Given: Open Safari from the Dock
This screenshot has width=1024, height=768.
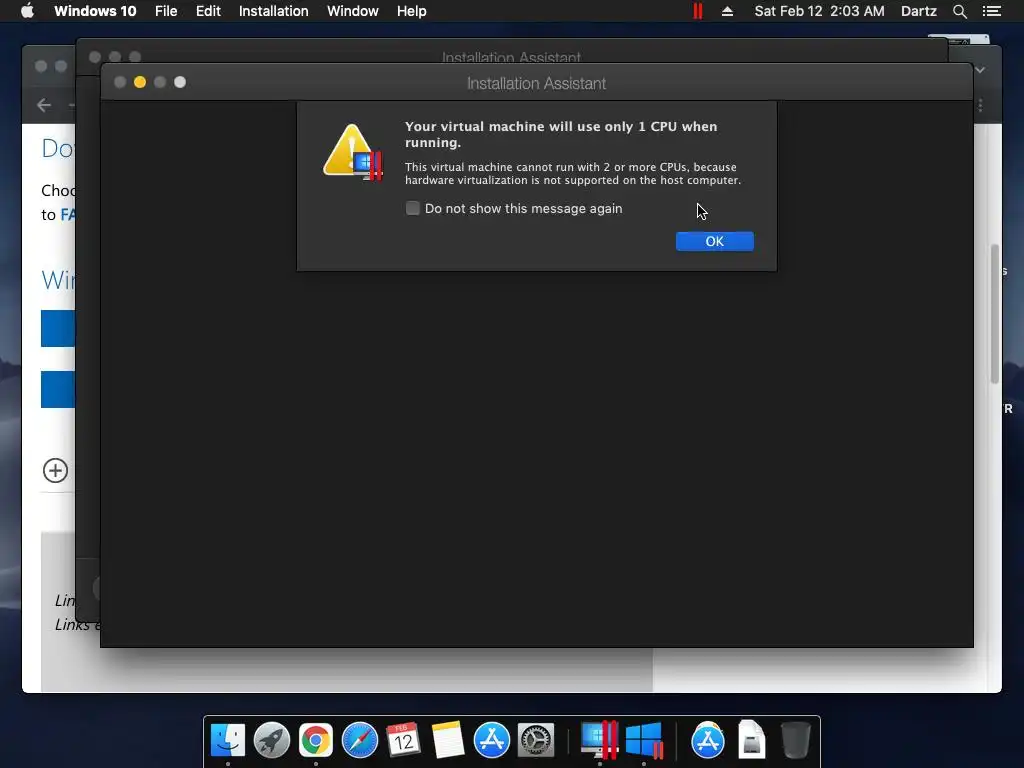Looking at the screenshot, I should (360, 740).
